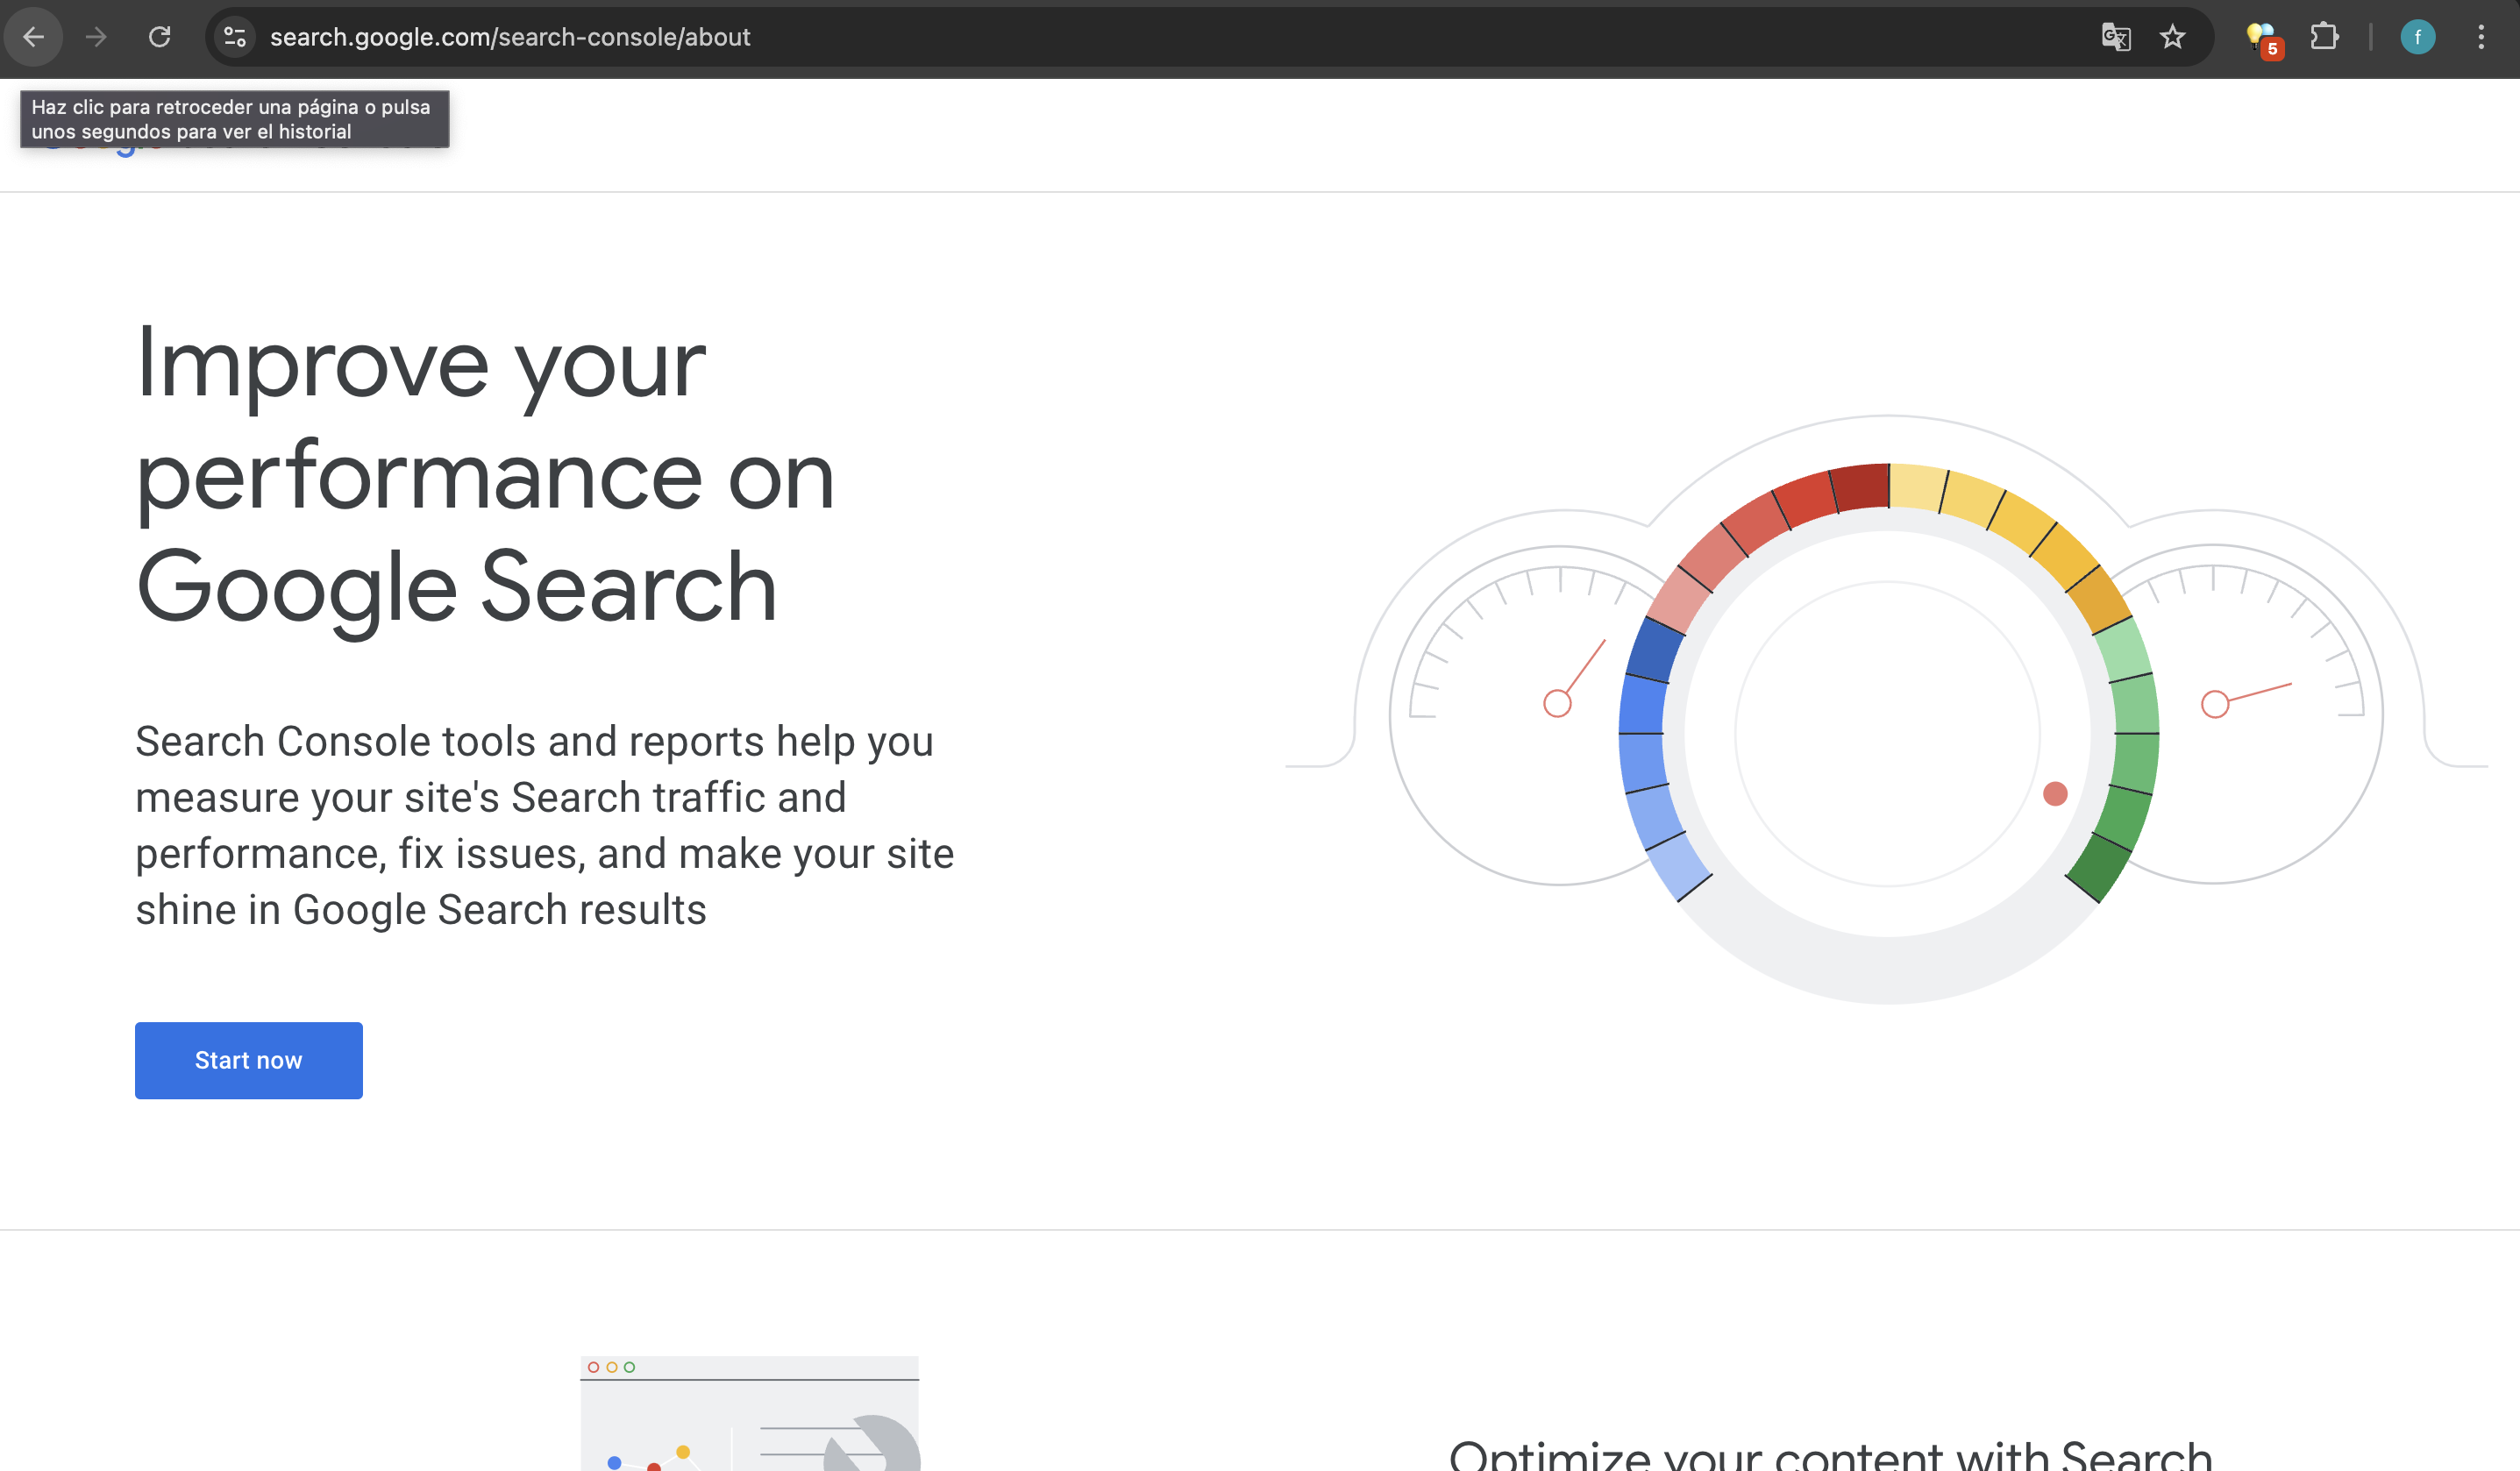Open site information icon in address bar
Image resolution: width=2520 pixels, height=1471 pixels.
(x=235, y=37)
